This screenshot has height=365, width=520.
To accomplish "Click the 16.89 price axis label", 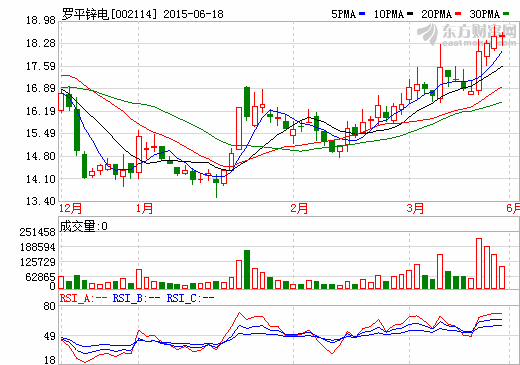I will [x=41, y=88].
